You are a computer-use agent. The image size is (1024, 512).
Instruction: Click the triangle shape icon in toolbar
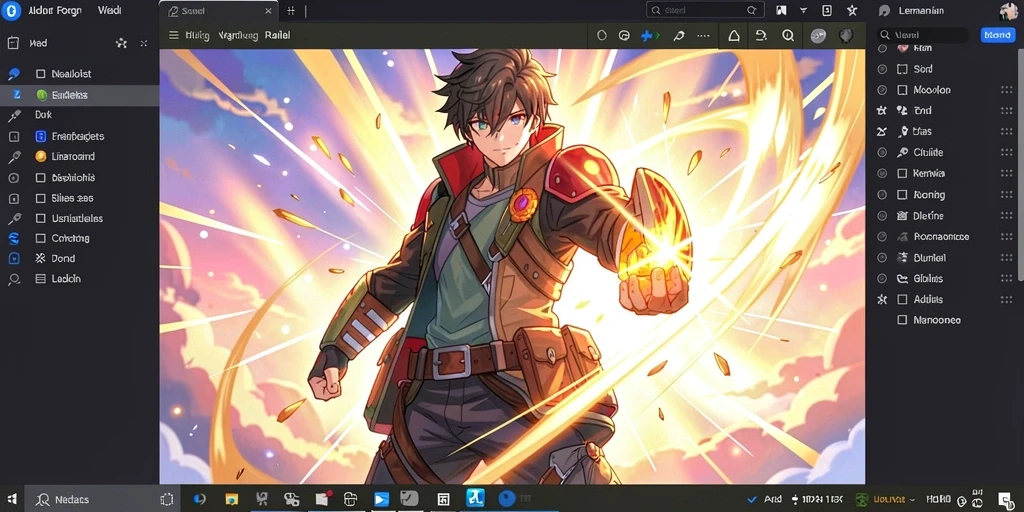click(x=734, y=36)
